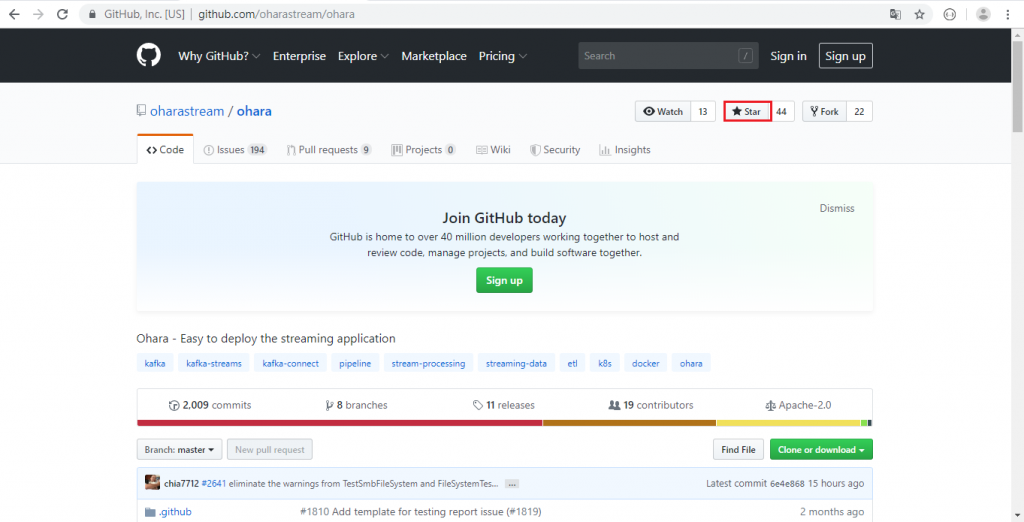1024x522 pixels.
Task: Select the docker topic tag
Action: pyautogui.click(x=645, y=363)
